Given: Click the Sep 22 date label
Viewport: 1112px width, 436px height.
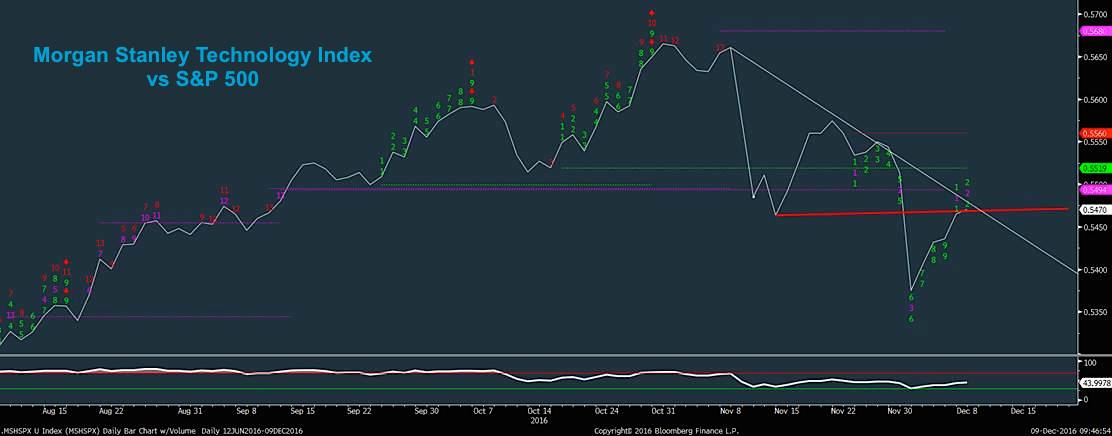Looking at the screenshot, I should [x=360, y=410].
